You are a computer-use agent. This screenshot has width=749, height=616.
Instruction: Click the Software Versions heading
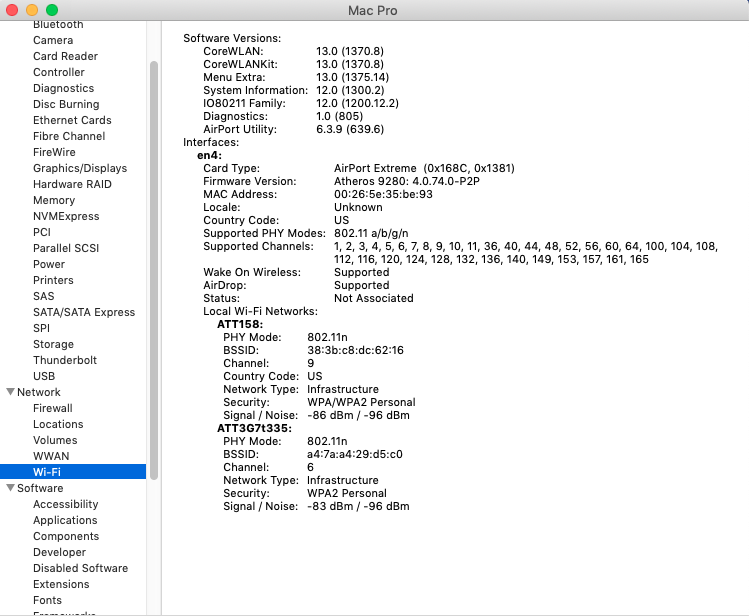(x=232, y=38)
